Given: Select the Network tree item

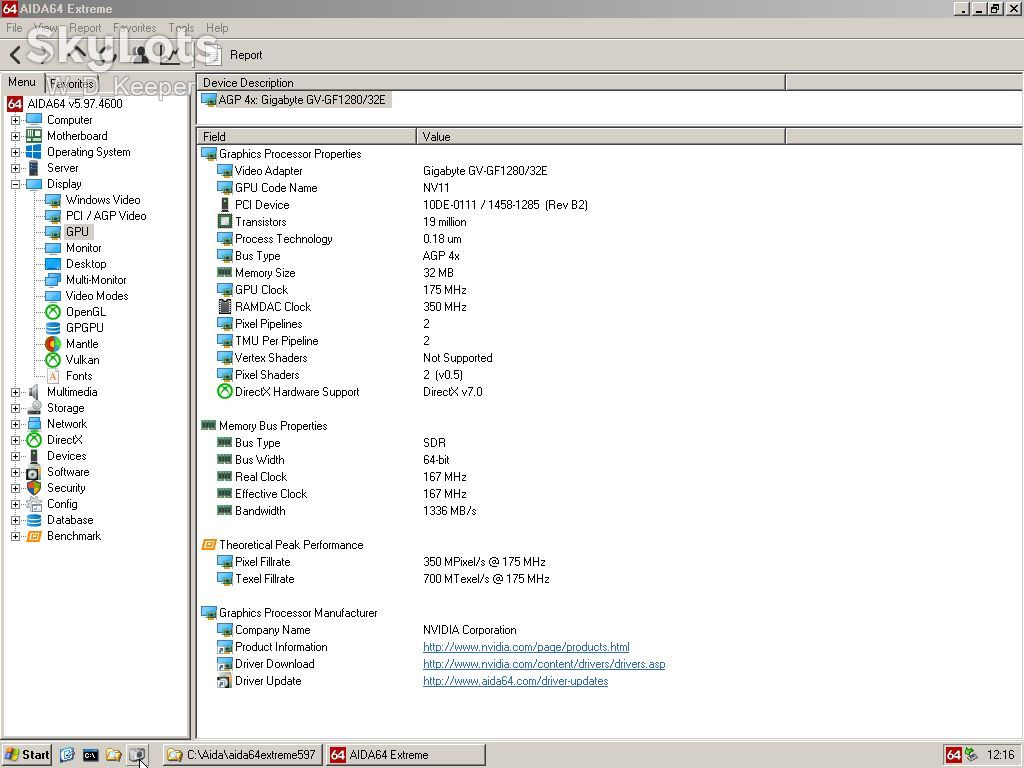Looking at the screenshot, I should click(67, 424).
